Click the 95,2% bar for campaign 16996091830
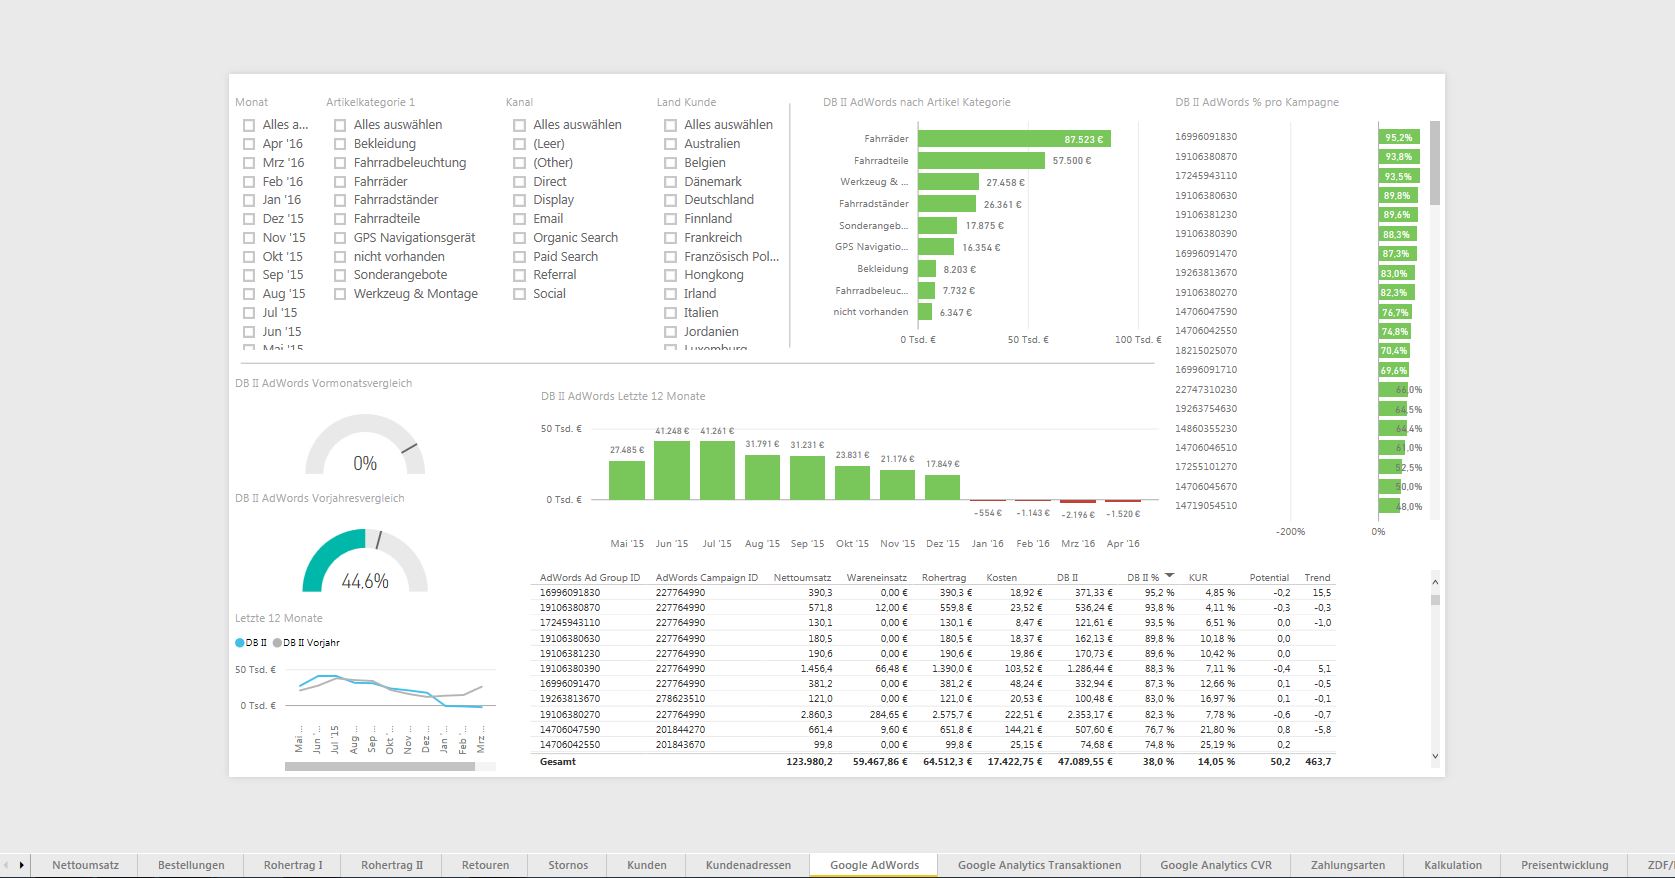The height and width of the screenshot is (878, 1675). [x=1399, y=137]
